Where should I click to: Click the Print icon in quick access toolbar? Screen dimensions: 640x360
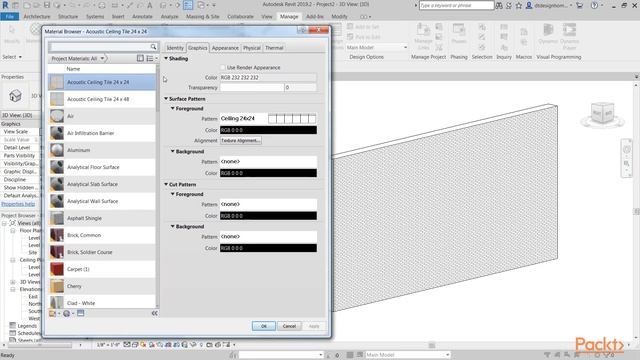tap(102, 5)
